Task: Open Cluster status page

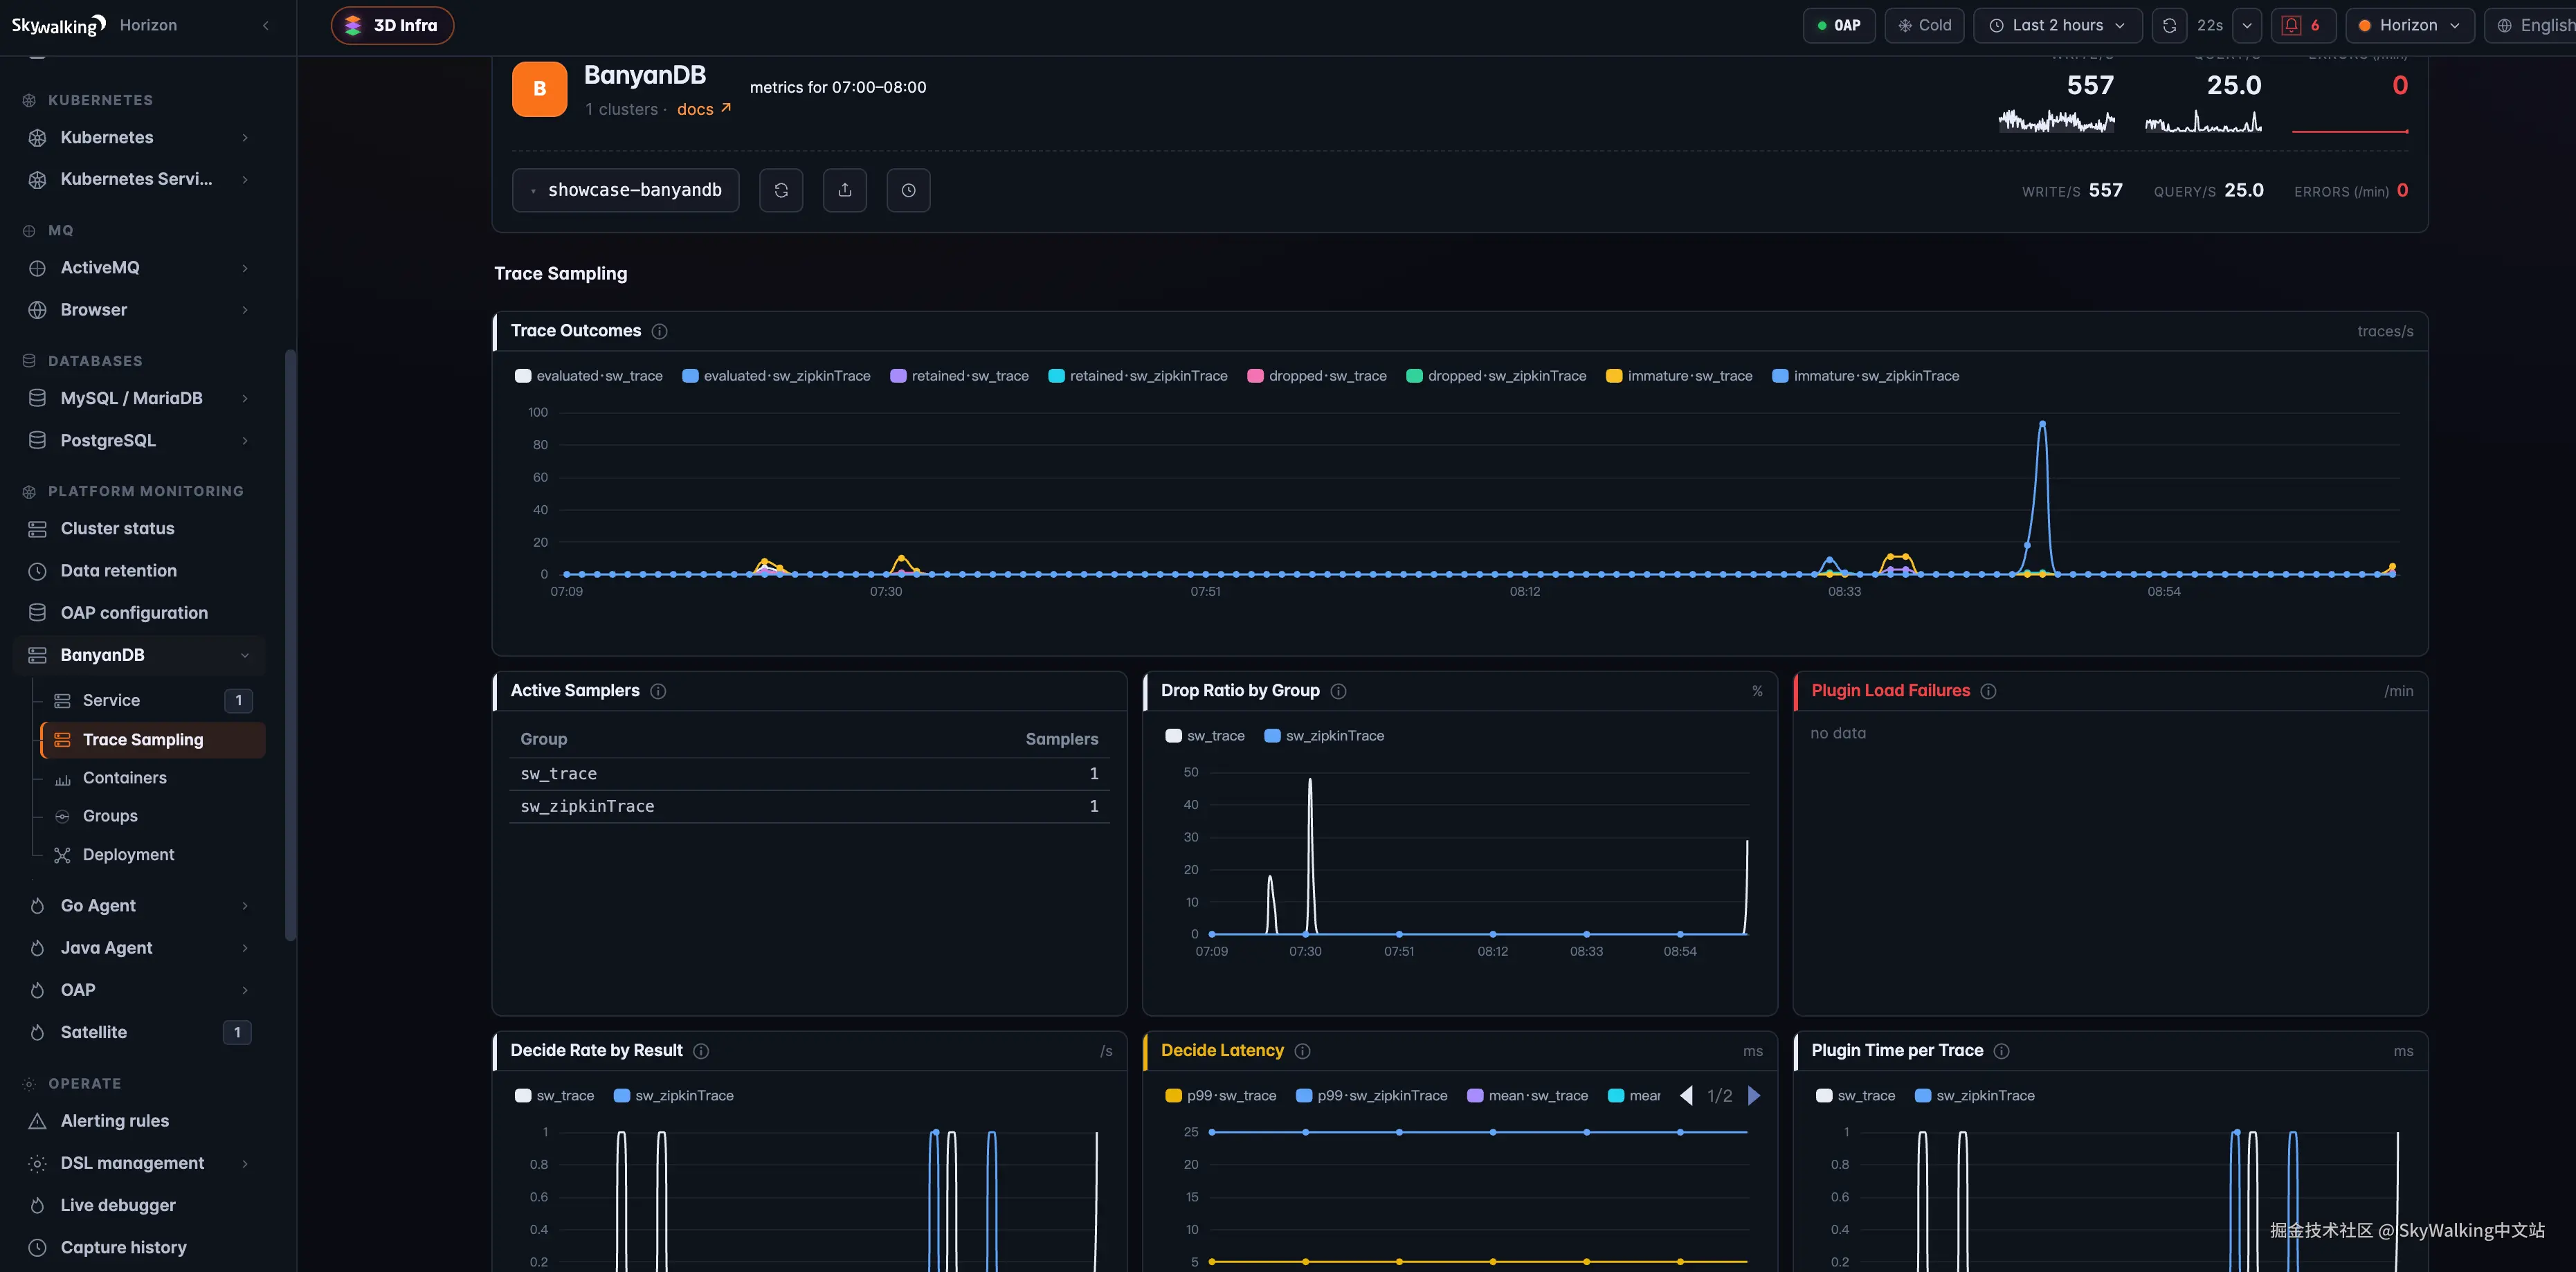Action: [140, 529]
